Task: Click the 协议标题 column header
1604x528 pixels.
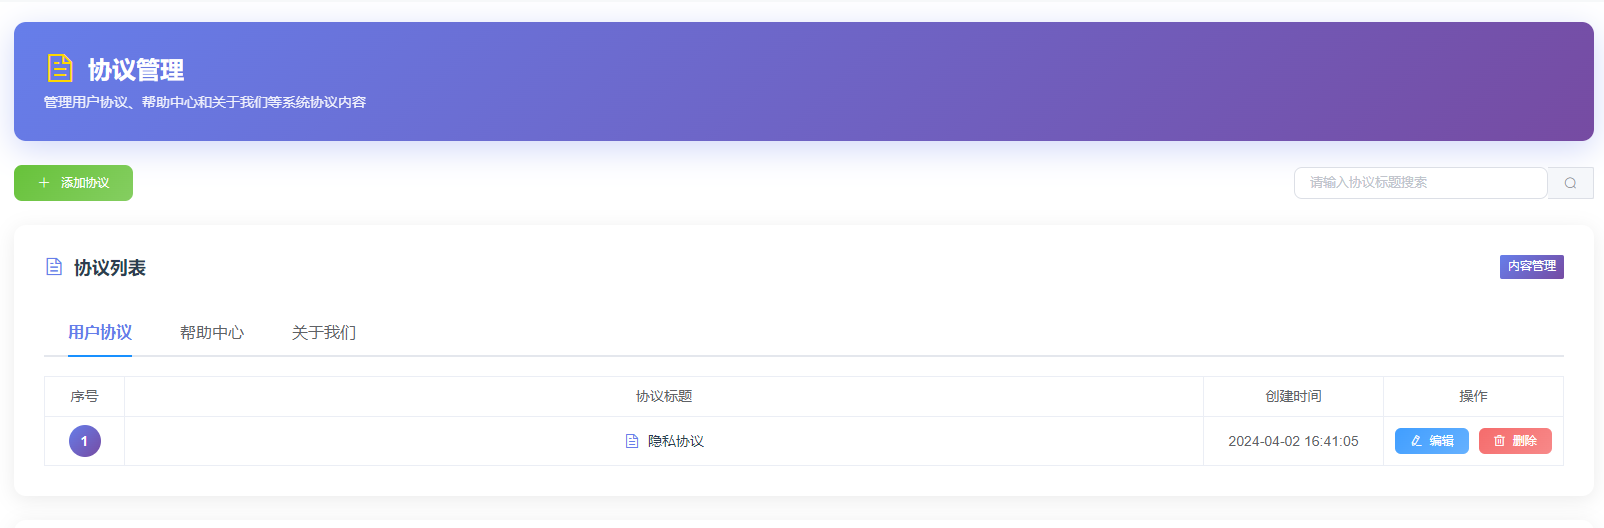Action: 664,397
